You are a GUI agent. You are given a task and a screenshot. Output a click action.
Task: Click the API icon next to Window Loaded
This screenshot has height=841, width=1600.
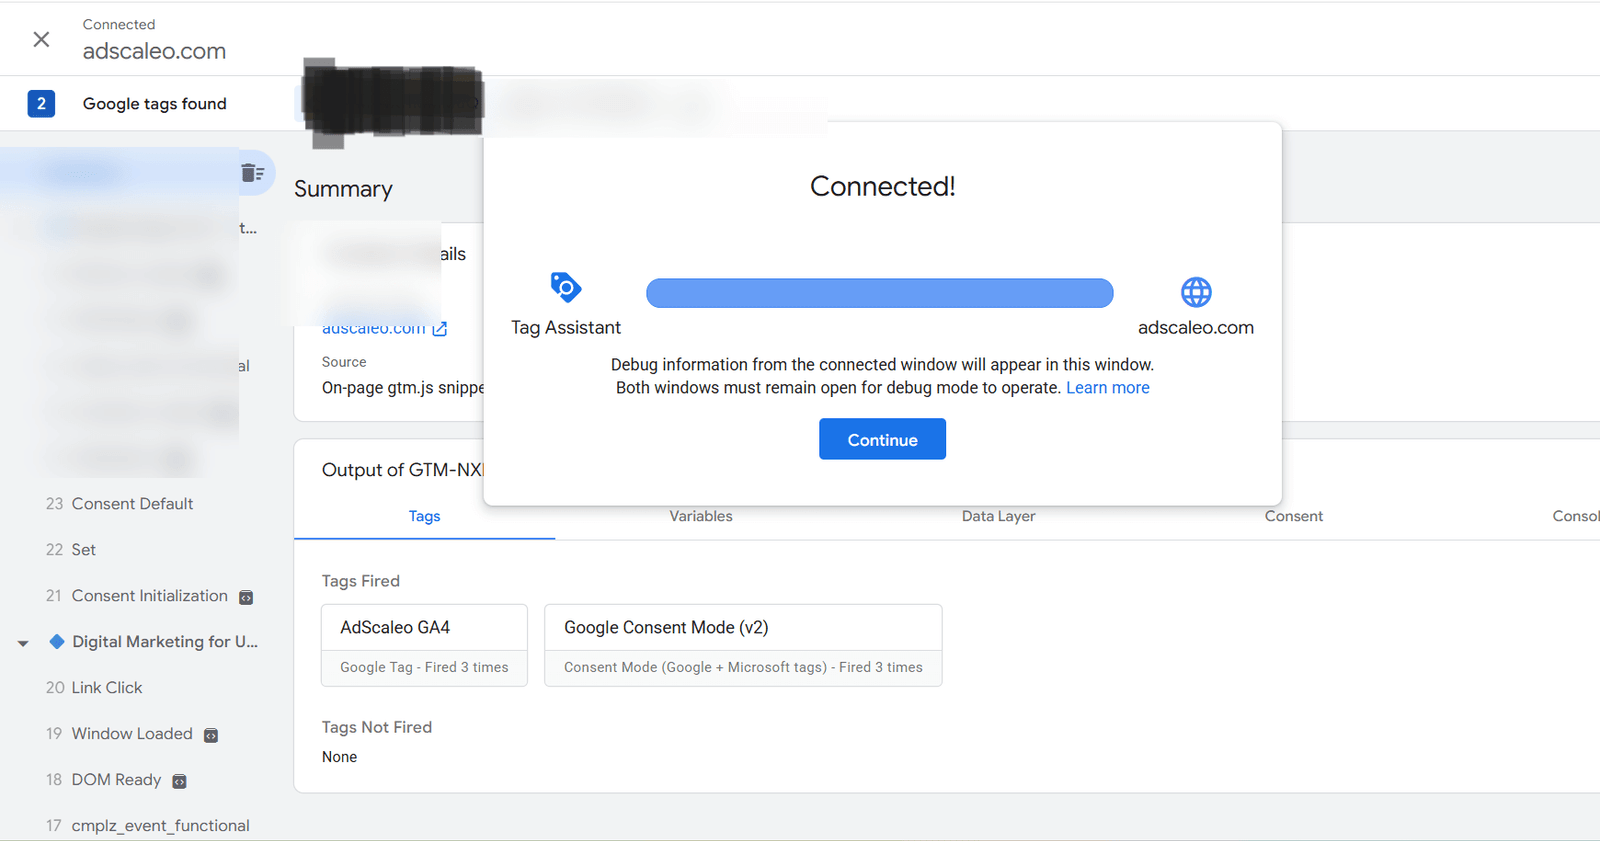pyautogui.click(x=211, y=735)
